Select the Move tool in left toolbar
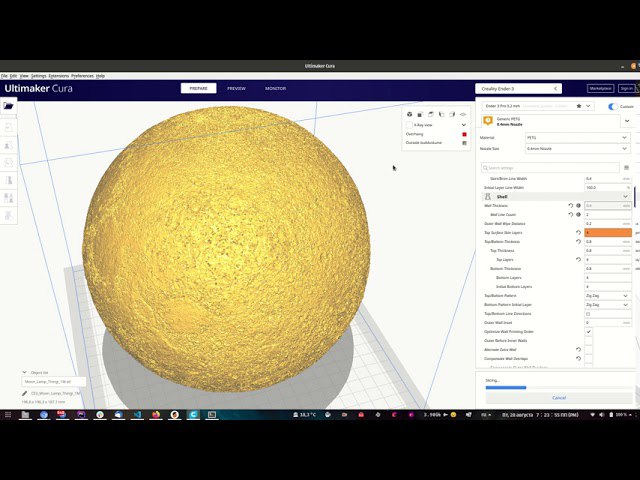 [x=9, y=128]
